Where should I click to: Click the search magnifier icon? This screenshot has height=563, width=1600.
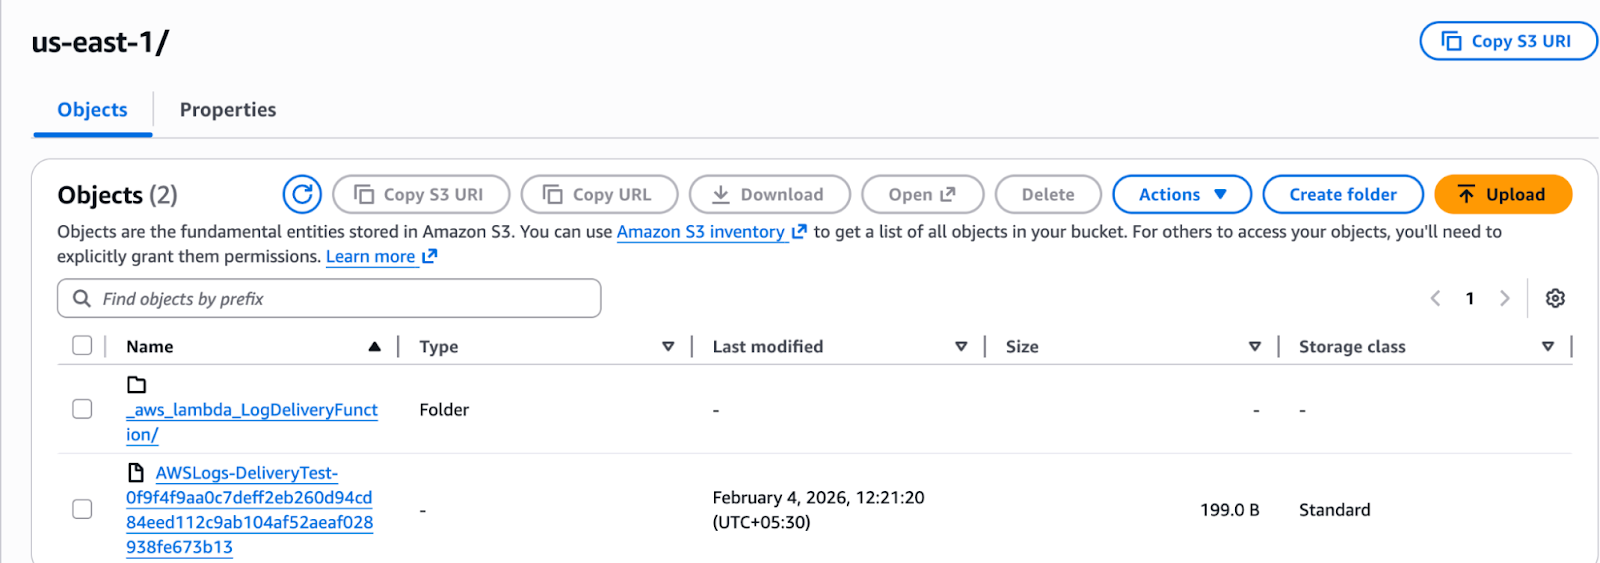(82, 298)
